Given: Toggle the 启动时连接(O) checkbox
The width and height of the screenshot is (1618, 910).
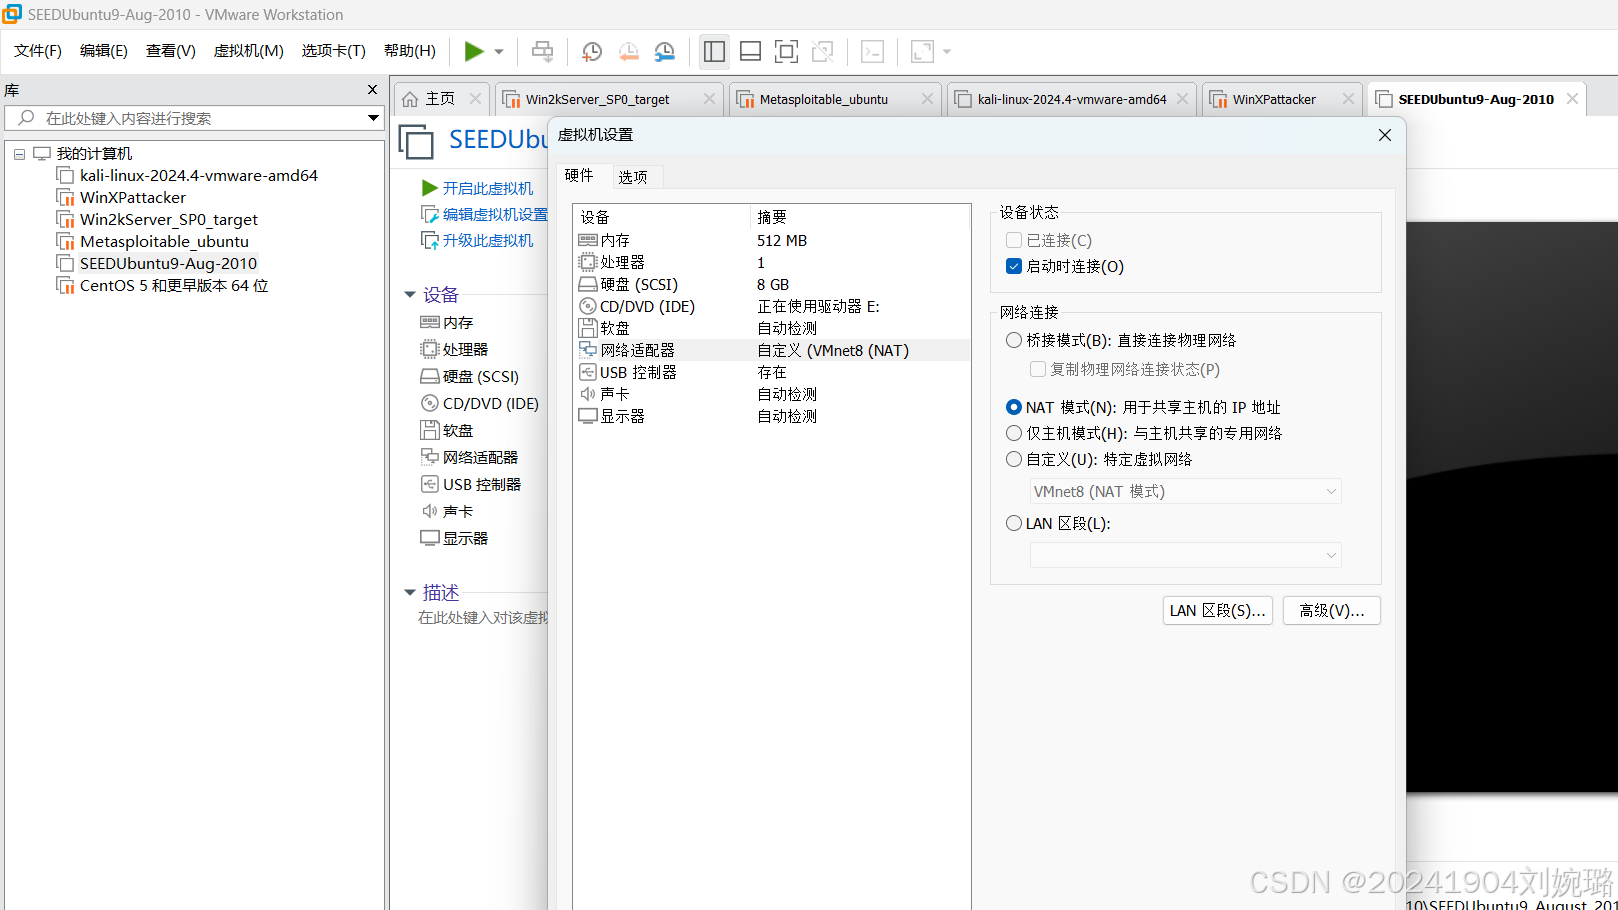Looking at the screenshot, I should [1014, 266].
